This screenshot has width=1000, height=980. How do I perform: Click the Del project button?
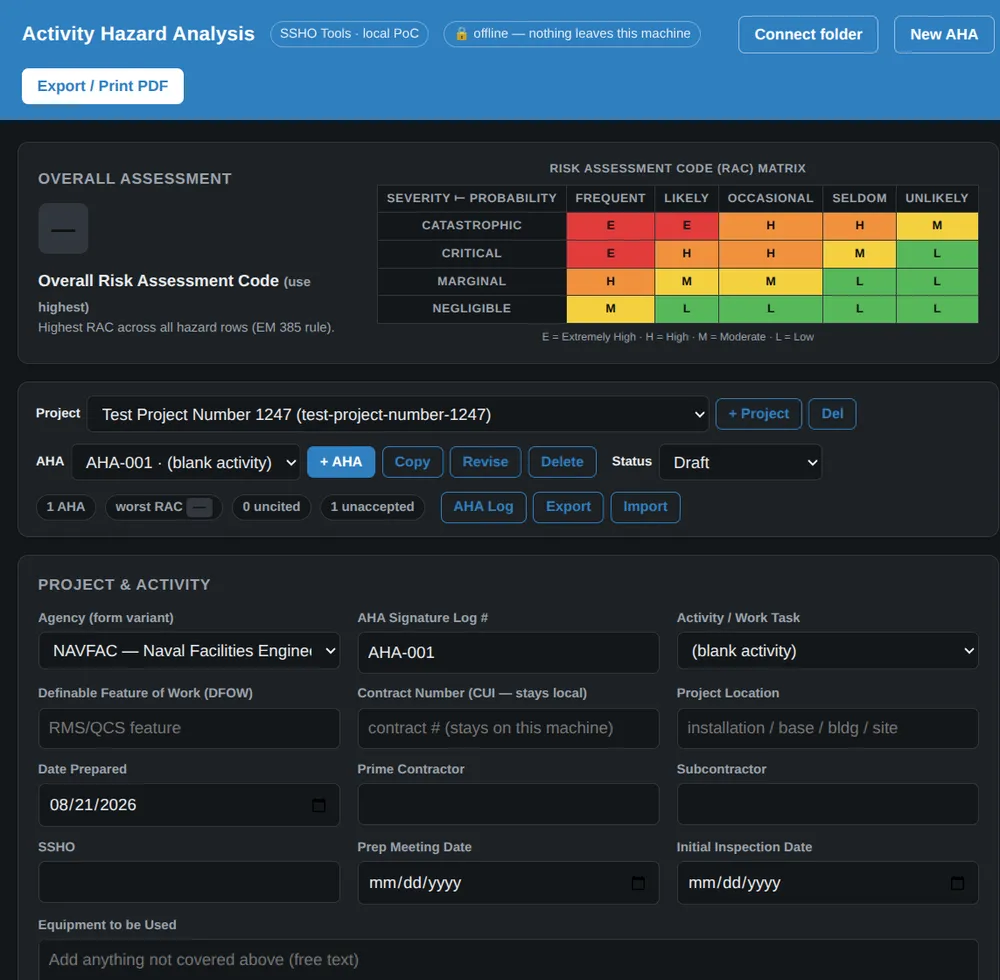point(832,414)
